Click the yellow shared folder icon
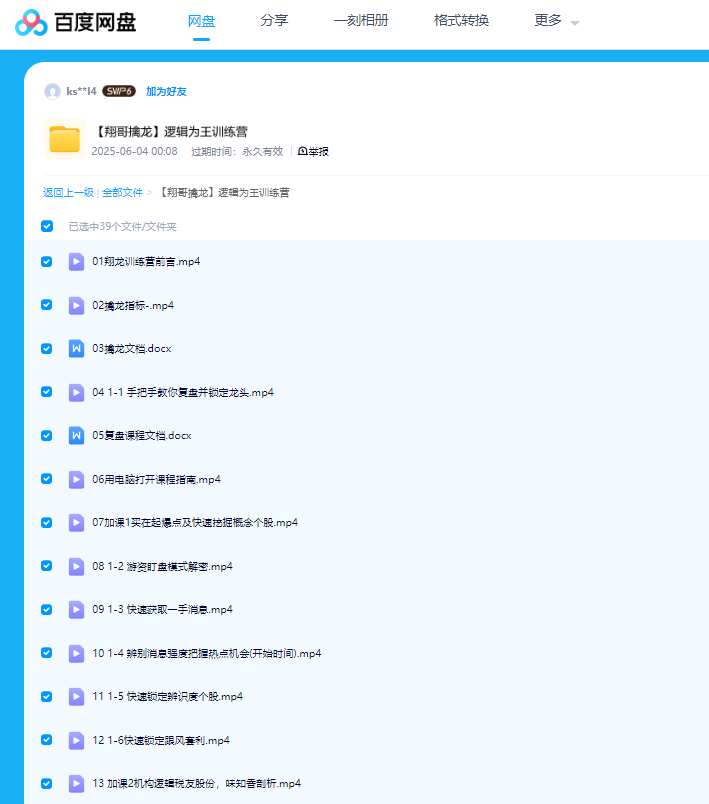The image size is (709, 804). click(64, 139)
